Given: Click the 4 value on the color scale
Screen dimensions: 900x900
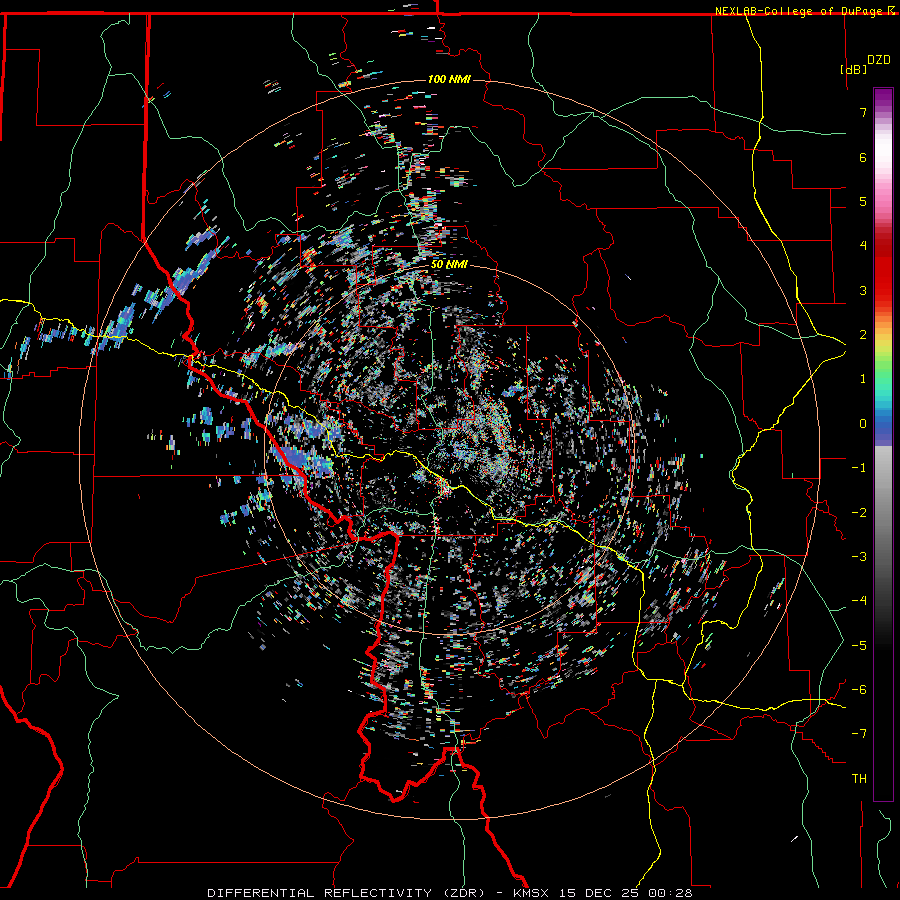Looking at the screenshot, I should click(863, 246).
